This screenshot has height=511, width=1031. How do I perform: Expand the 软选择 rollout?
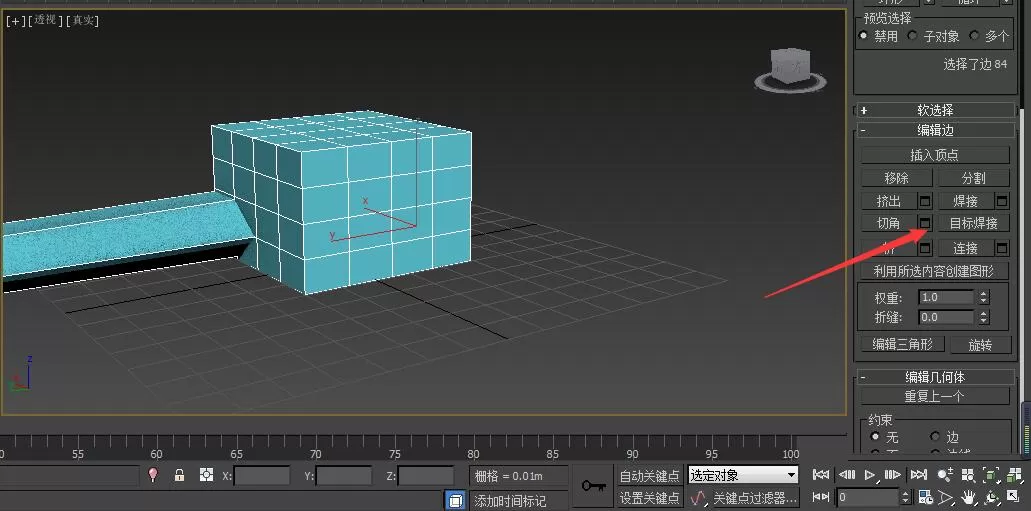(x=935, y=110)
